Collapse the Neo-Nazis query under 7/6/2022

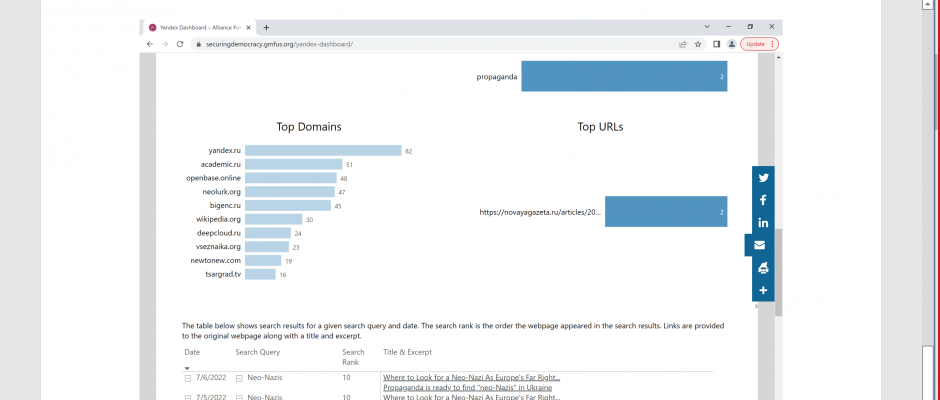(x=239, y=378)
